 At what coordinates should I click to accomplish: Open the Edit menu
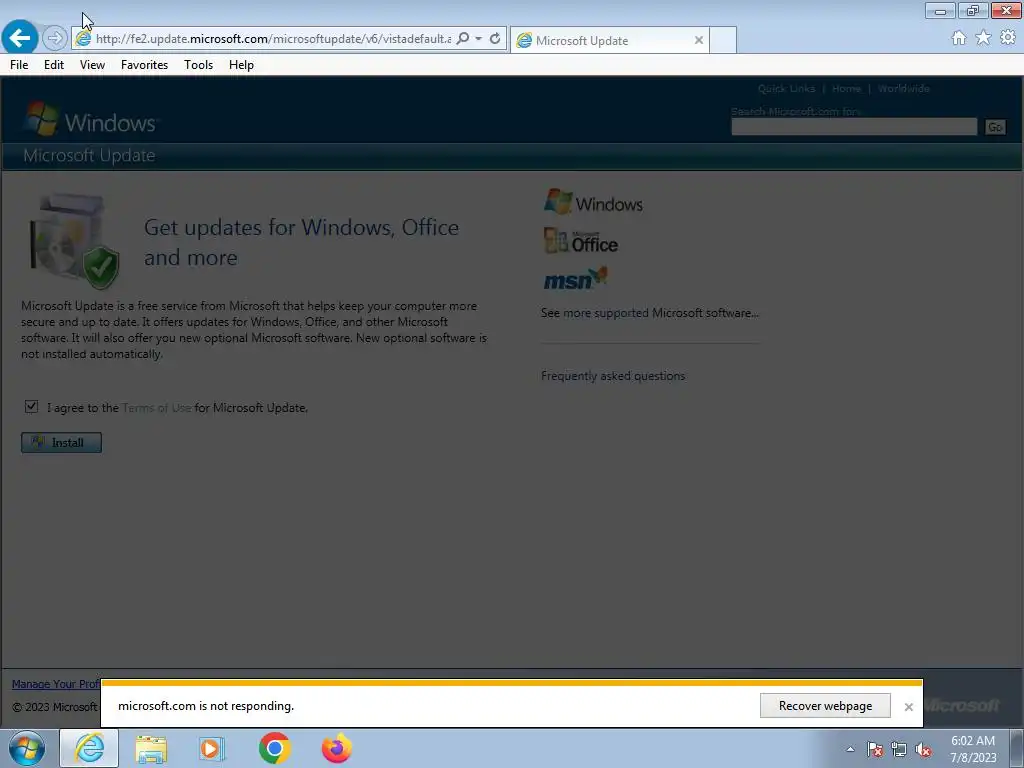tap(54, 65)
